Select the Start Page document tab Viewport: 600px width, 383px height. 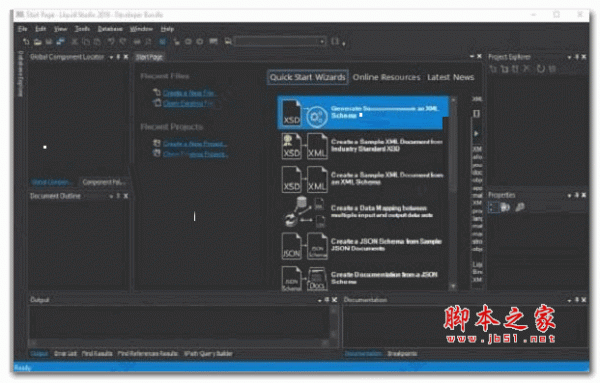click(x=149, y=57)
